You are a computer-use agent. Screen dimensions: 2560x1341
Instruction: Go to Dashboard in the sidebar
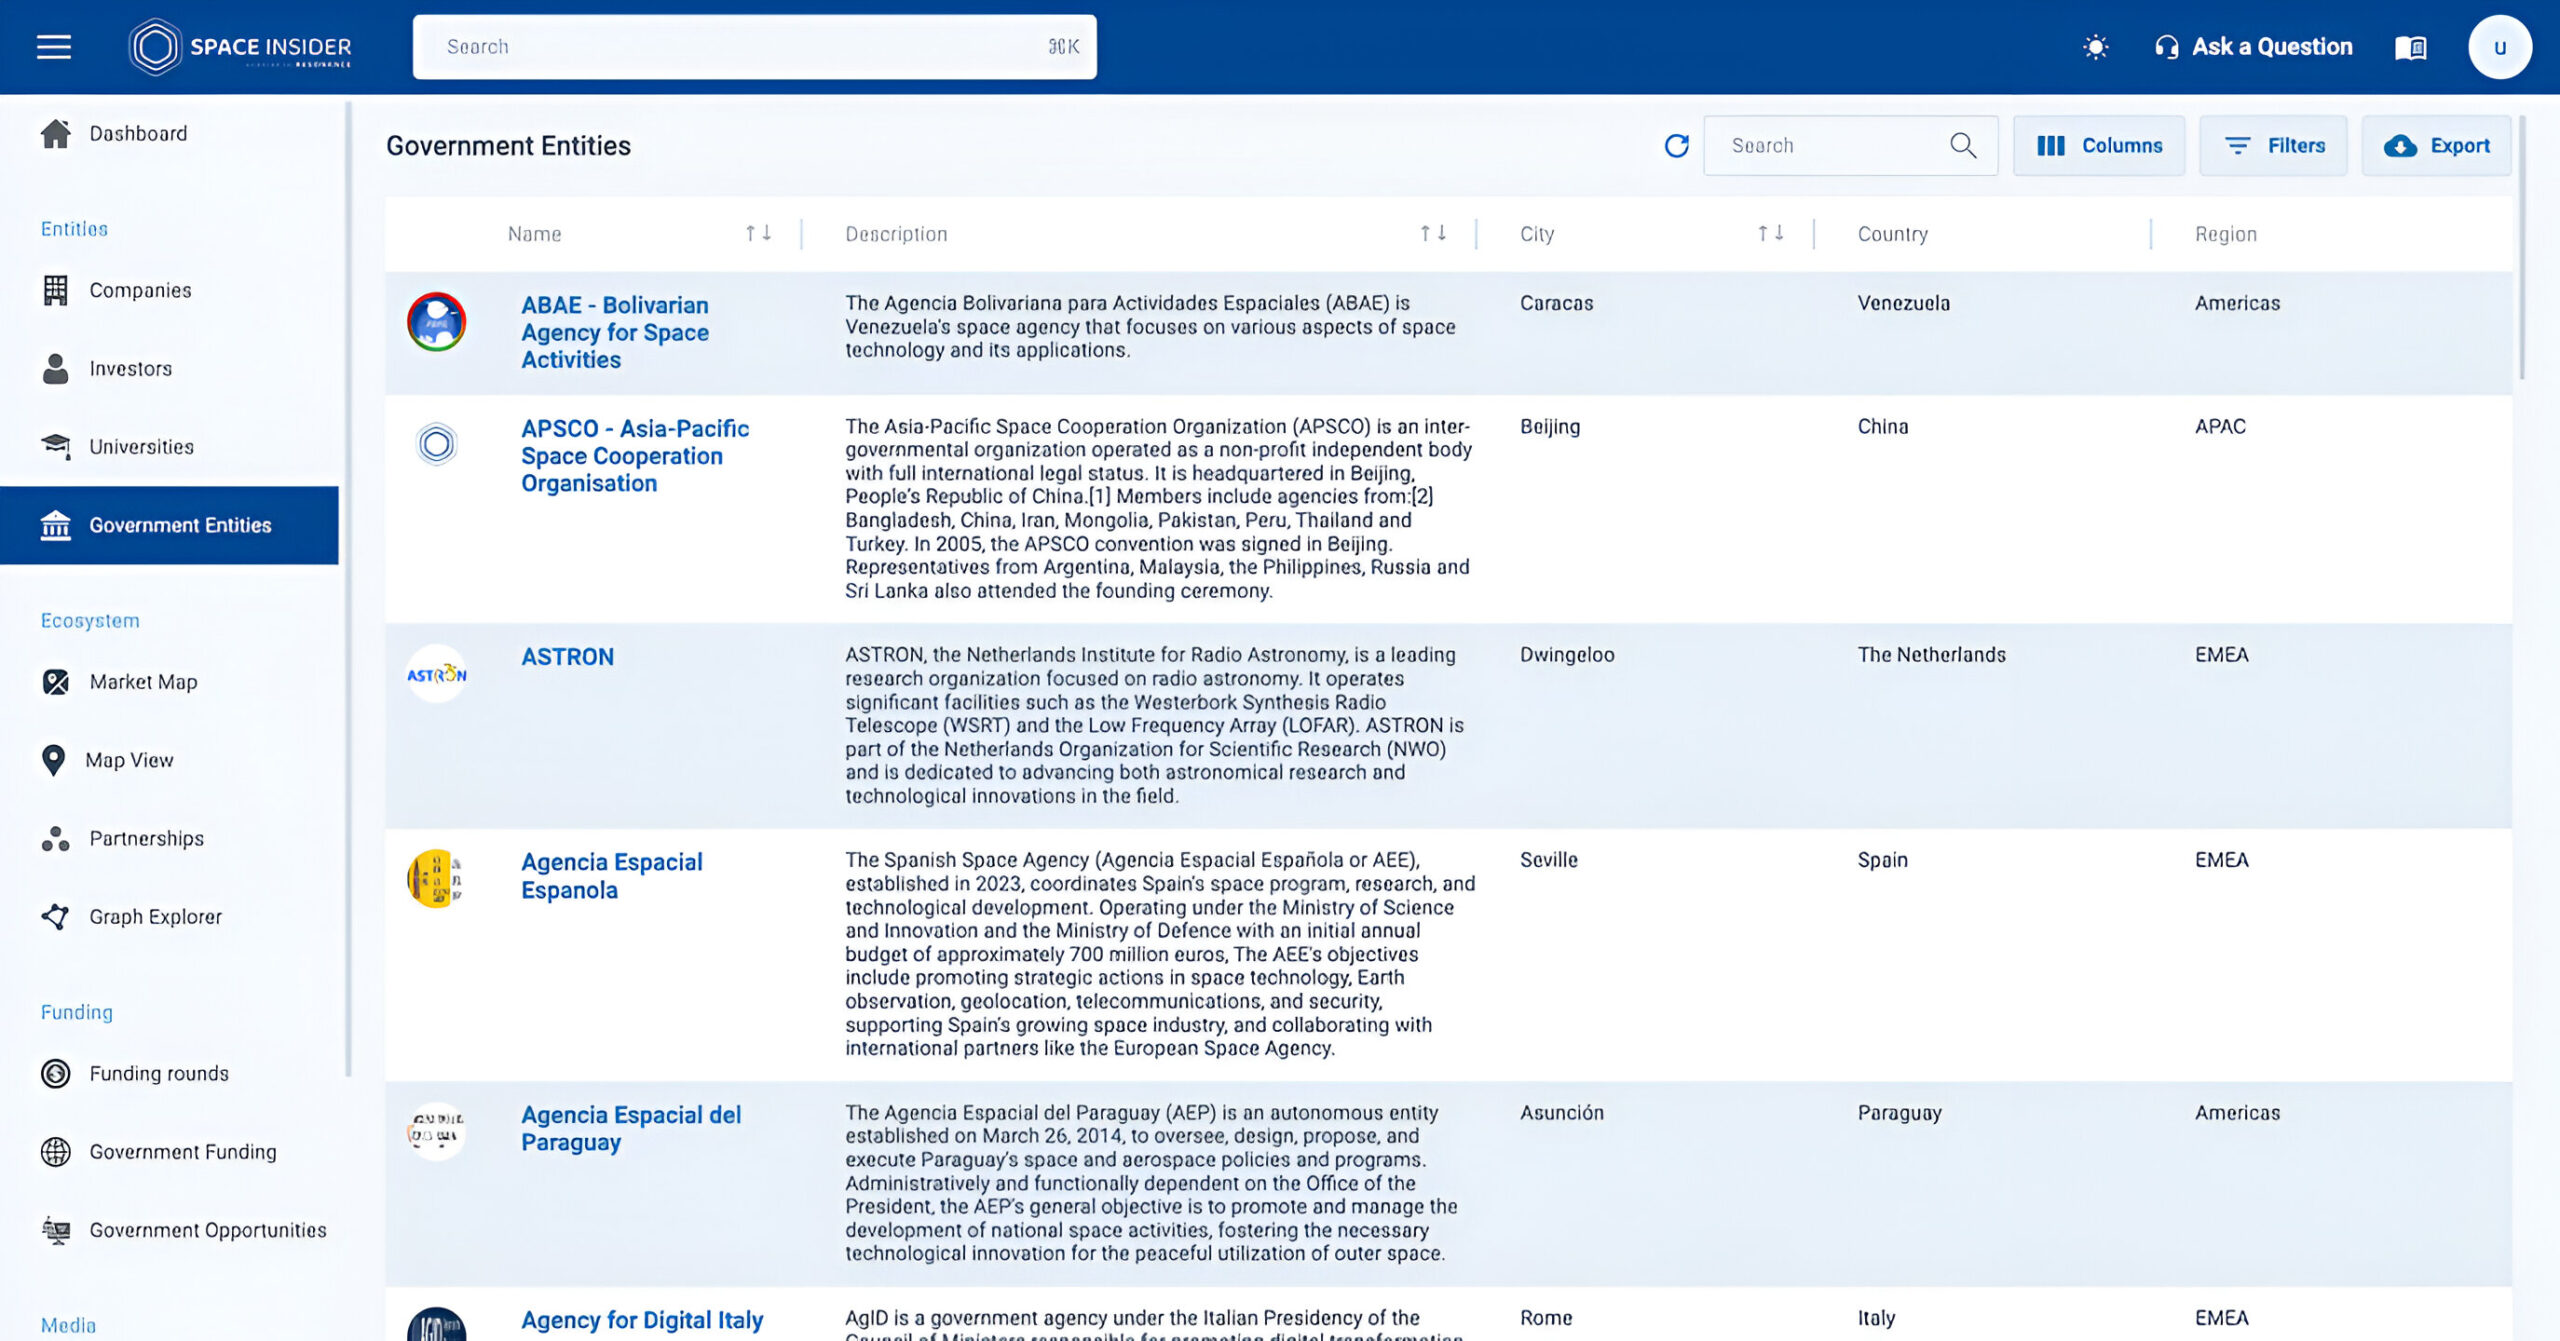pos(169,133)
